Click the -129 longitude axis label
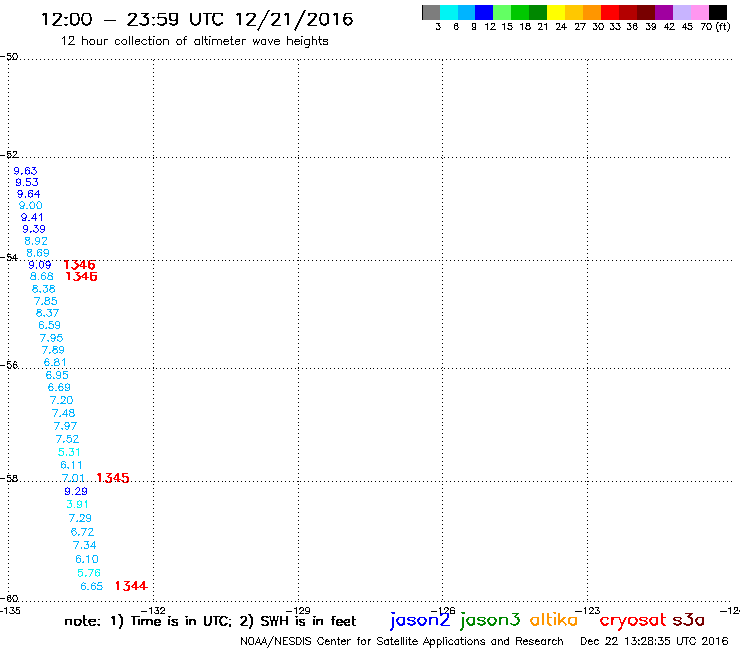This screenshot has height=650, width=740. tap(298, 611)
